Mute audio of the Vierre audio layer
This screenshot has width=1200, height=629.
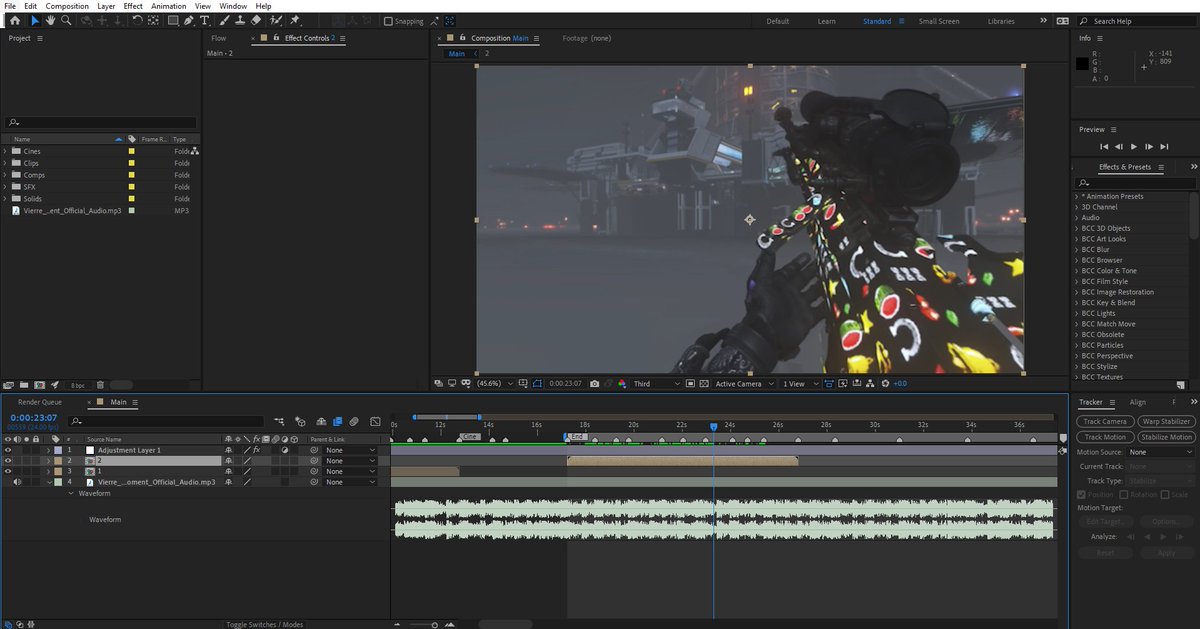coord(17,482)
